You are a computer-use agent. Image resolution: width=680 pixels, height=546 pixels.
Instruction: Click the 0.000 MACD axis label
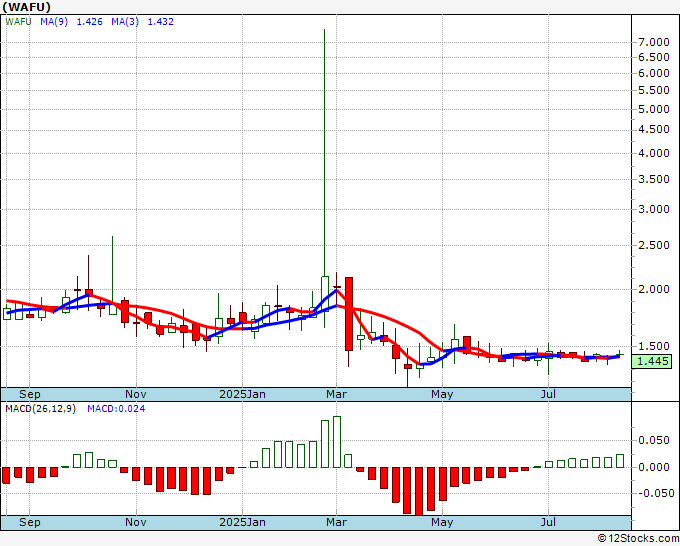pyautogui.click(x=654, y=468)
